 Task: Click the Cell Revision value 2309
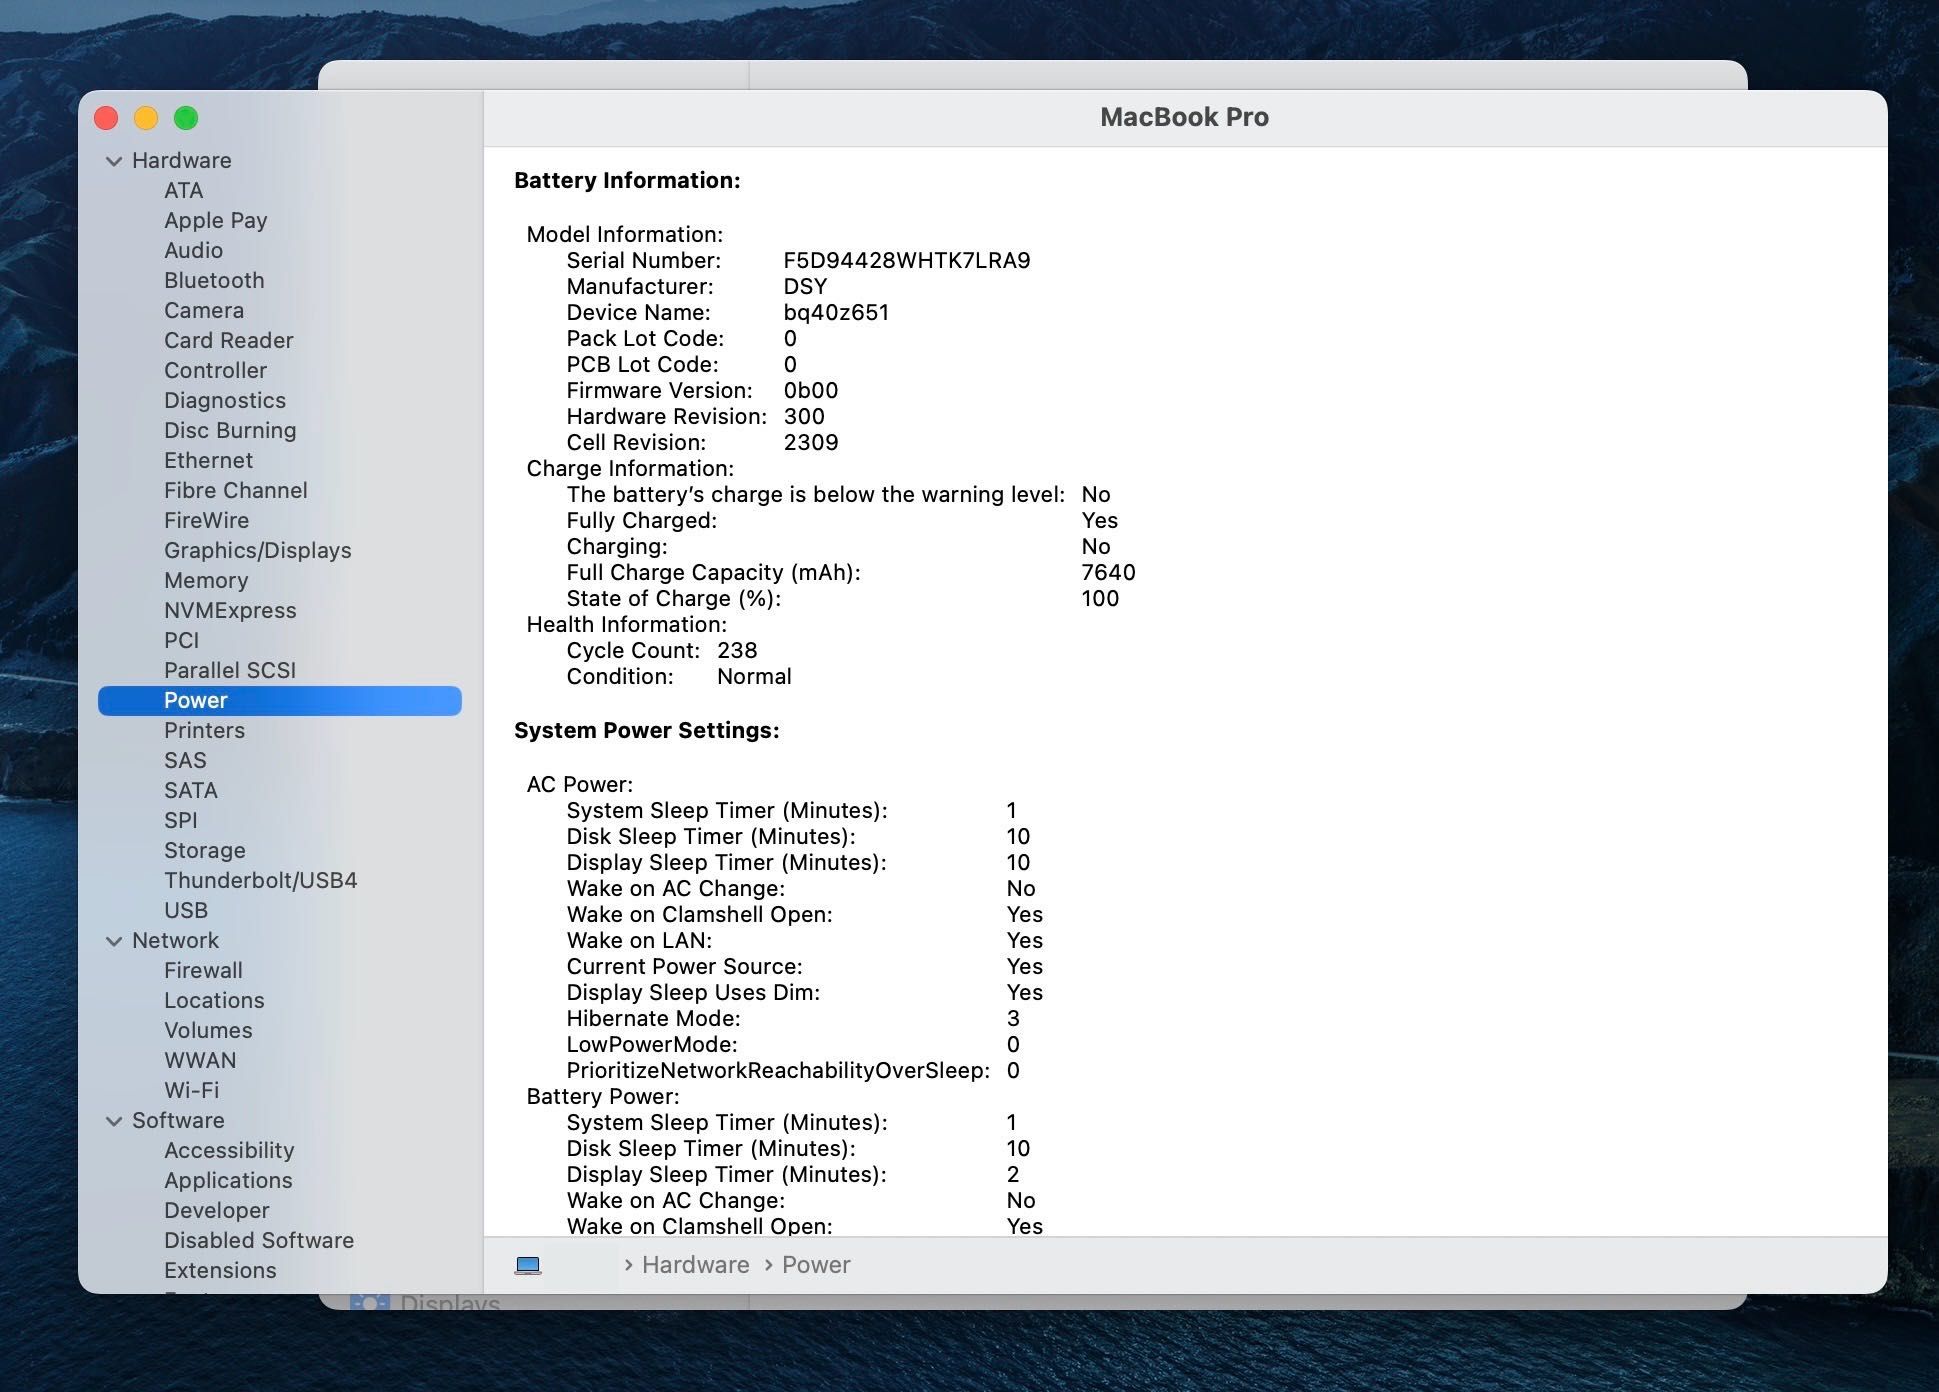(x=811, y=443)
